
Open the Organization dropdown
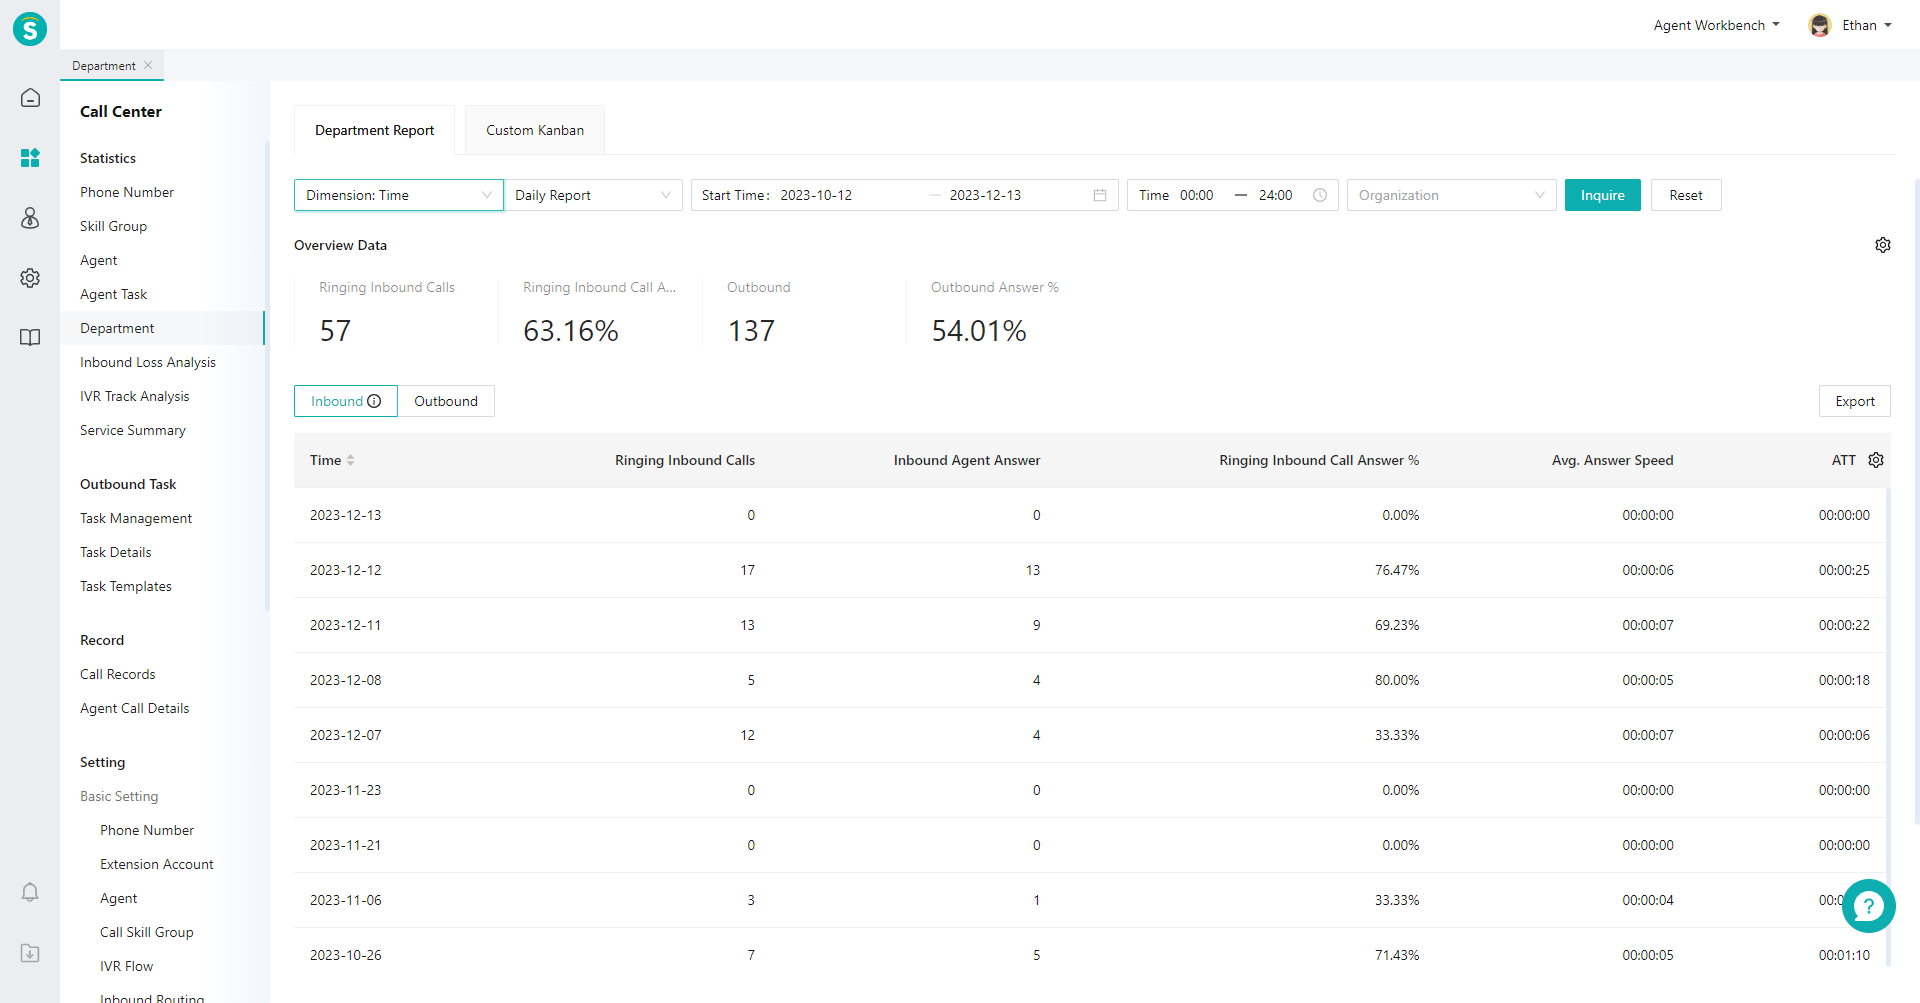pyautogui.click(x=1452, y=195)
